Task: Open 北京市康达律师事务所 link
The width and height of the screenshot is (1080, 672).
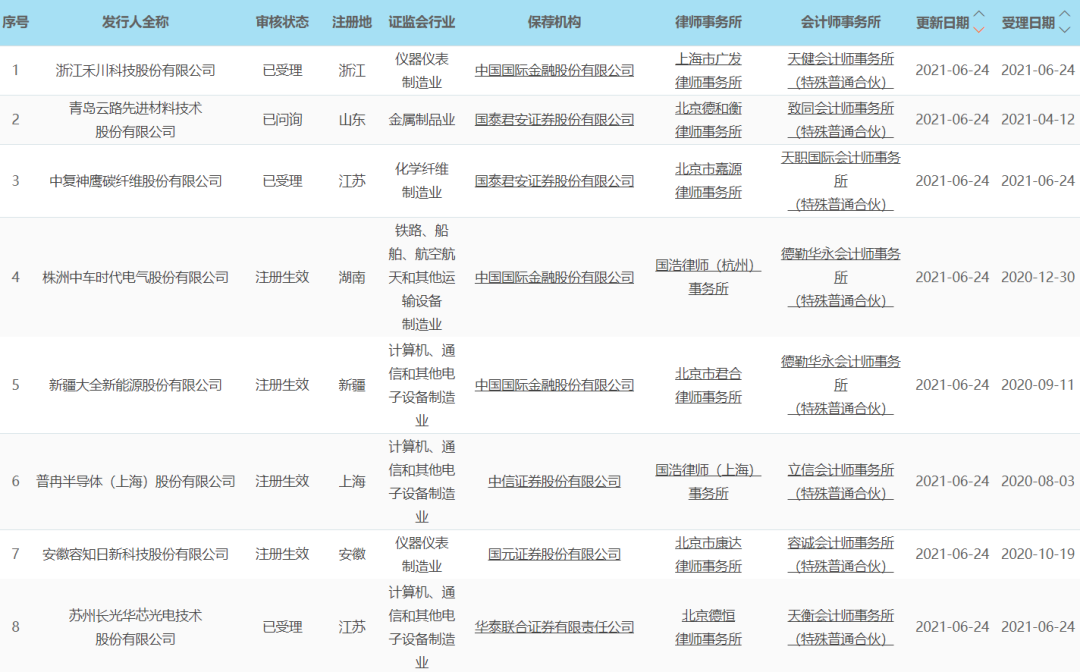Action: [x=708, y=554]
